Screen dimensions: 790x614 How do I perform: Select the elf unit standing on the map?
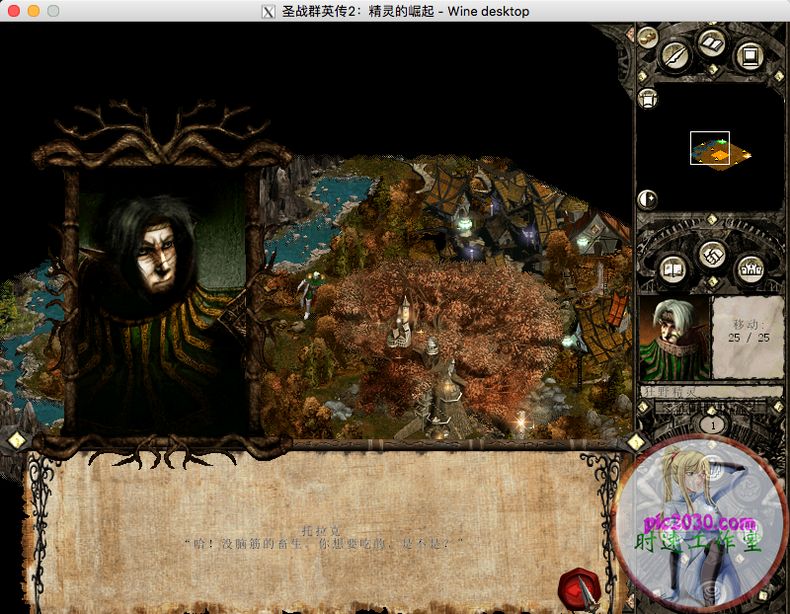[308, 294]
